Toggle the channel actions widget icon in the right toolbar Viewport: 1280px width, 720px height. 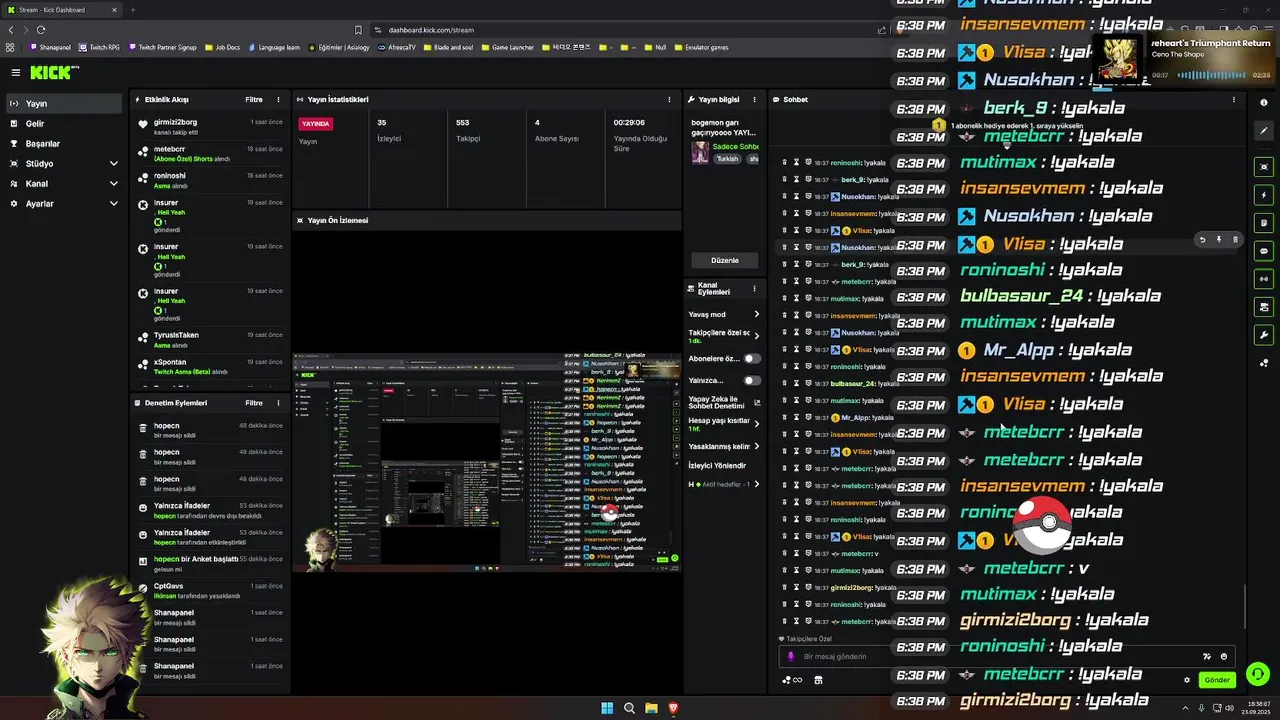pos(1264,307)
